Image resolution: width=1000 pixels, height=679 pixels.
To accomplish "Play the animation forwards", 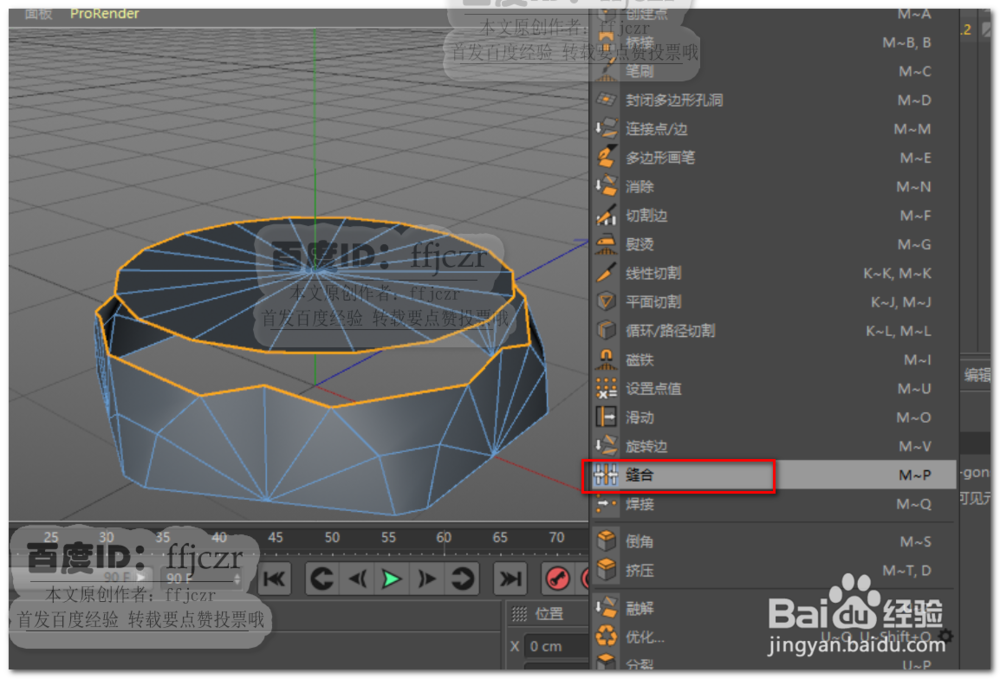I will (391, 579).
